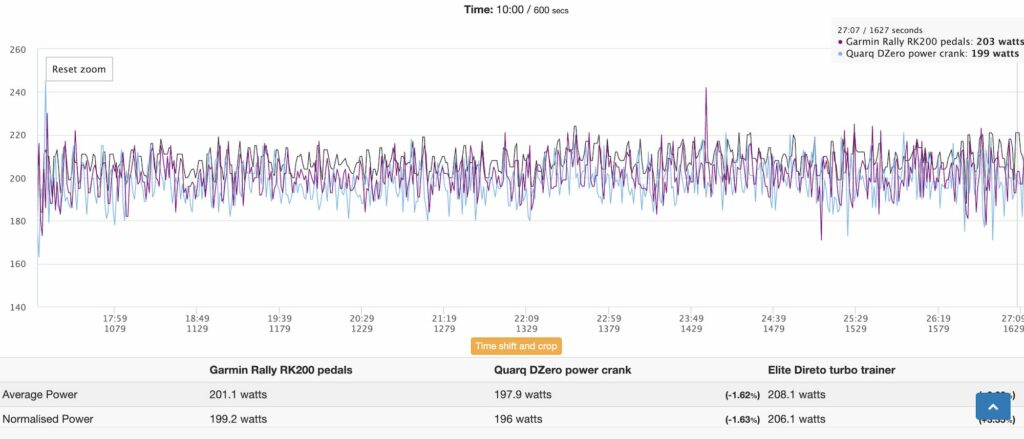Click the 260 y-axis label
This screenshot has height=439, width=1024.
pos(18,49)
